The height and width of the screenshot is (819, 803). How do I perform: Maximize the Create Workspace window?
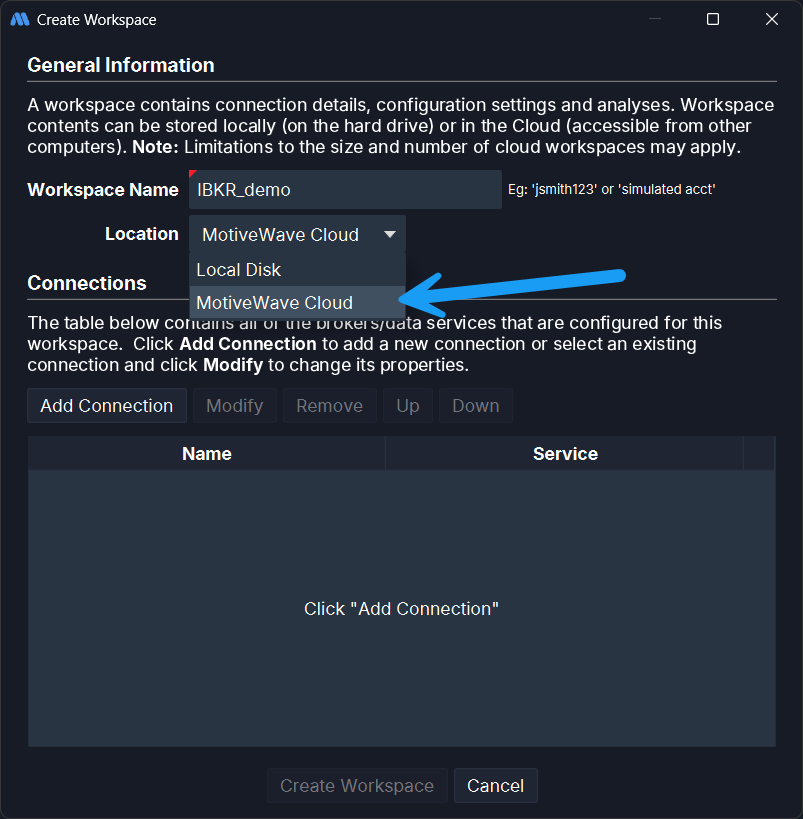coord(713,19)
